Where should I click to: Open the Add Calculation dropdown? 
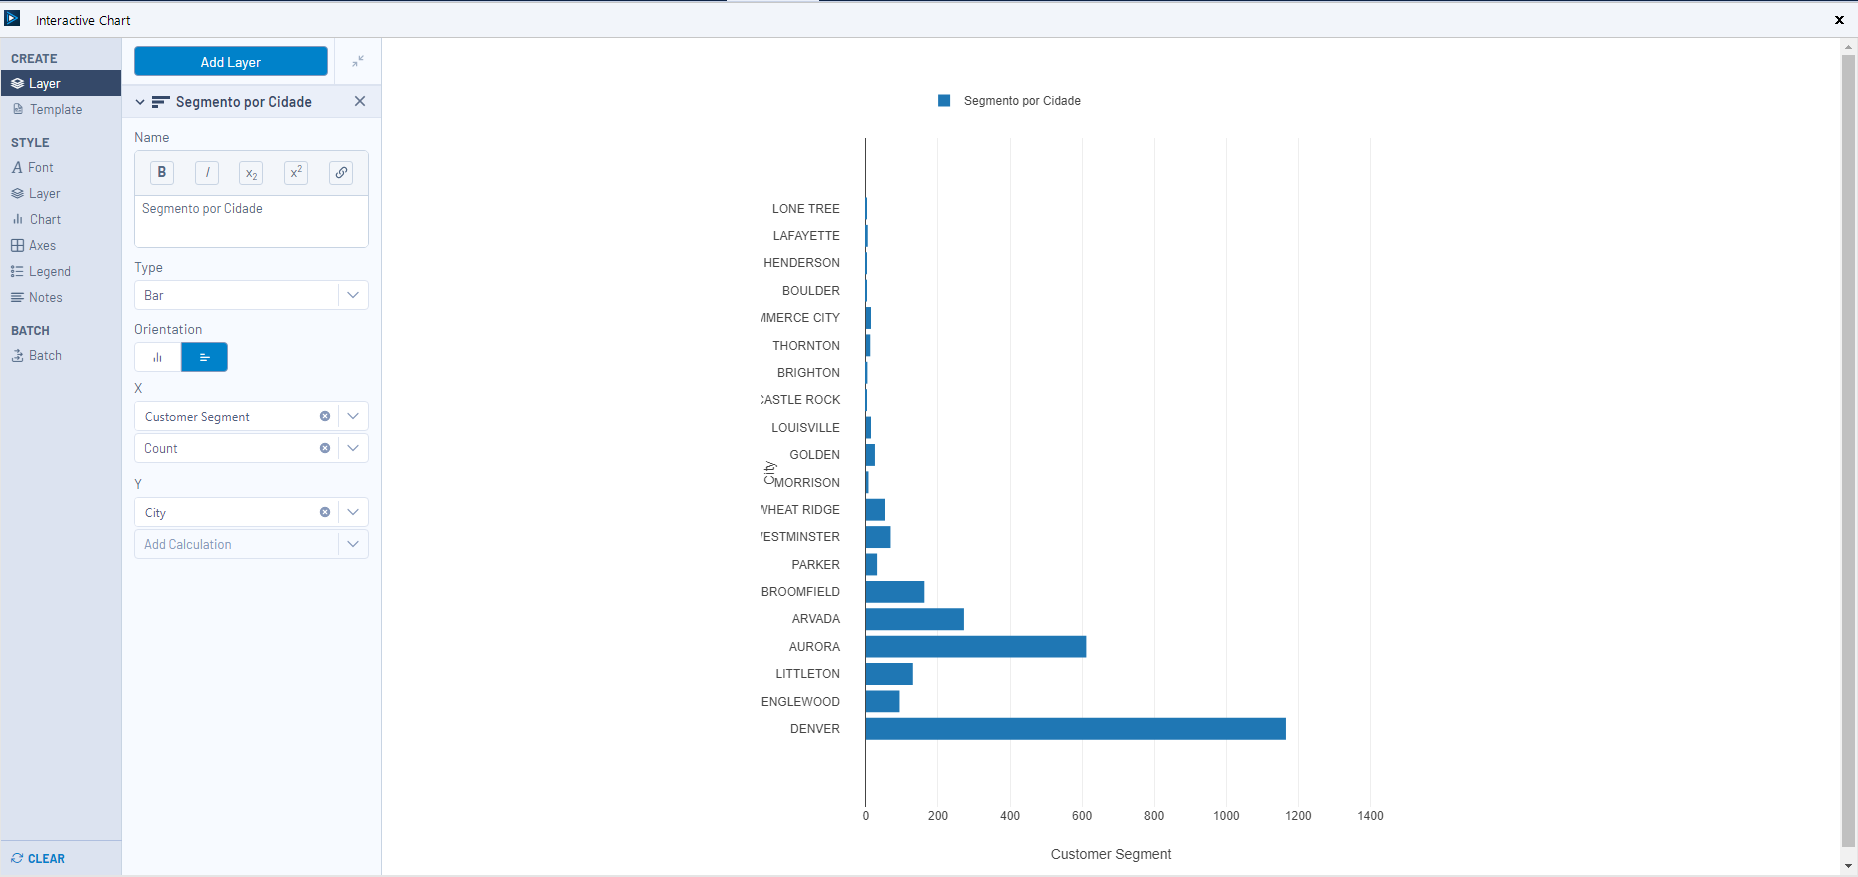[353, 544]
